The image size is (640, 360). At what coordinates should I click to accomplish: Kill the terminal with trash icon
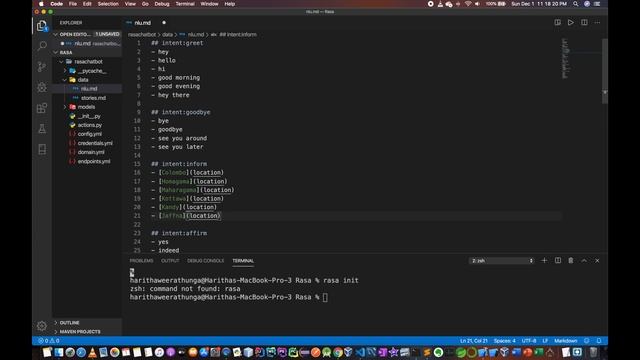[571, 260]
